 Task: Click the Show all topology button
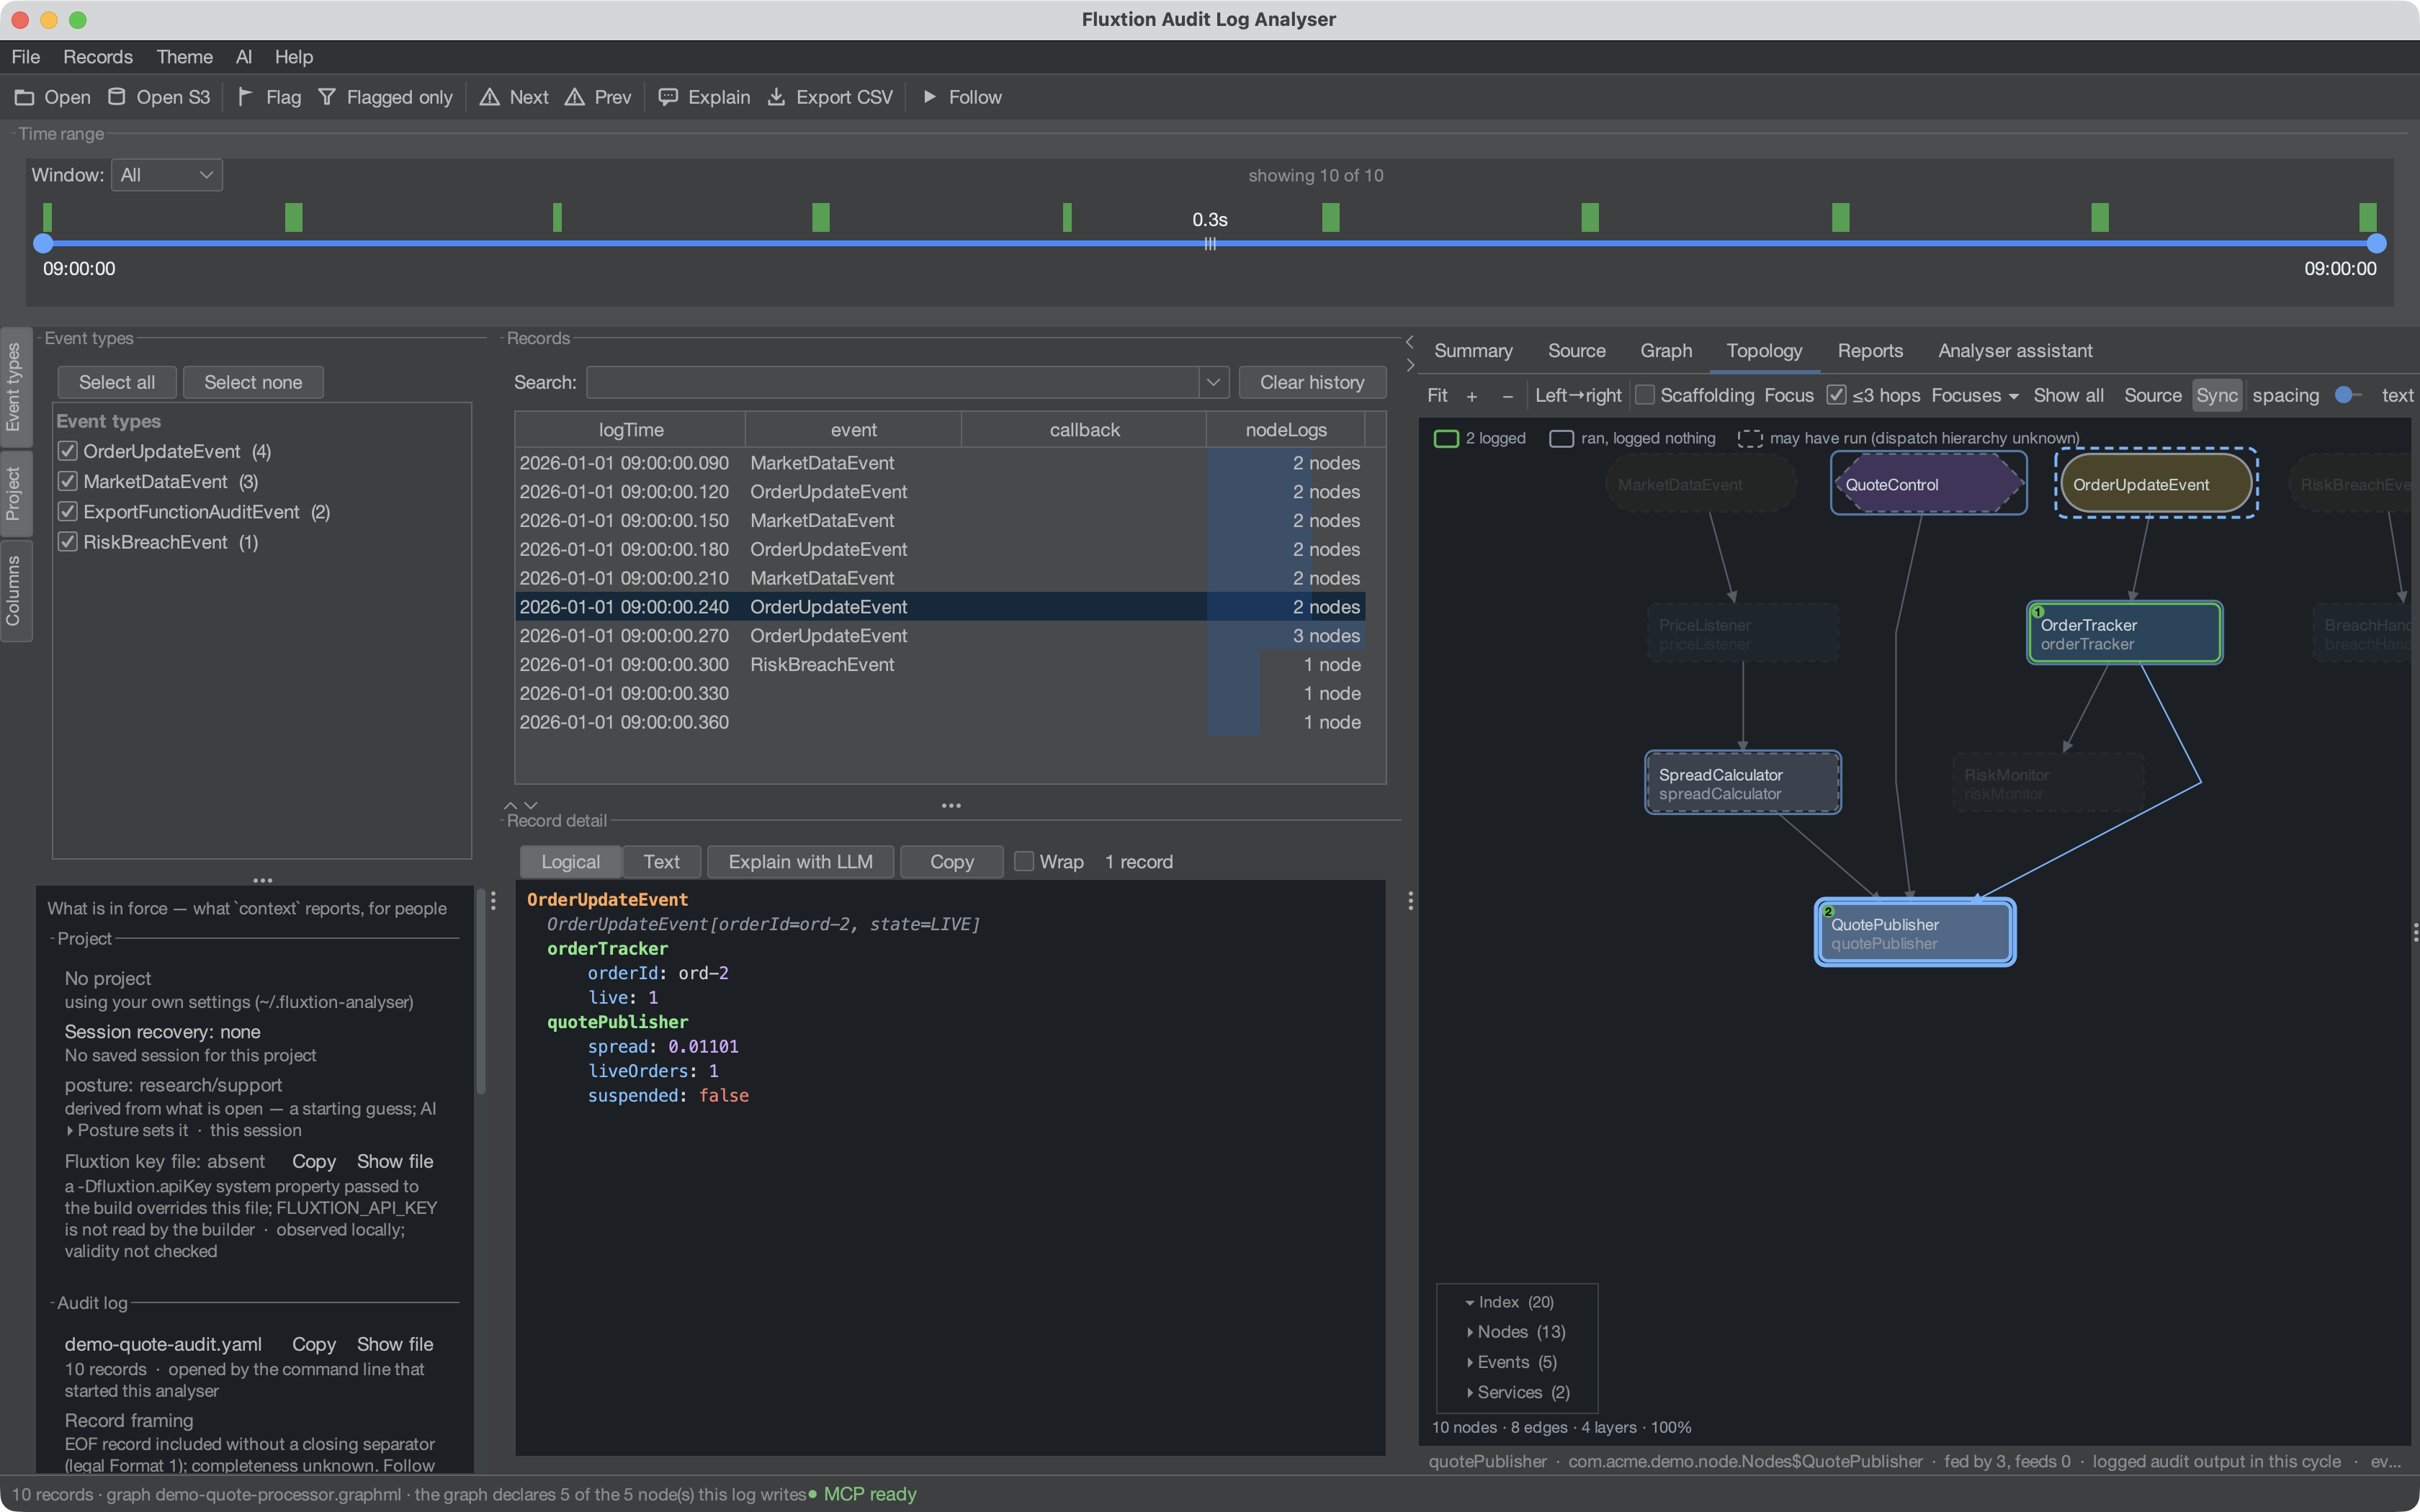tap(2068, 395)
